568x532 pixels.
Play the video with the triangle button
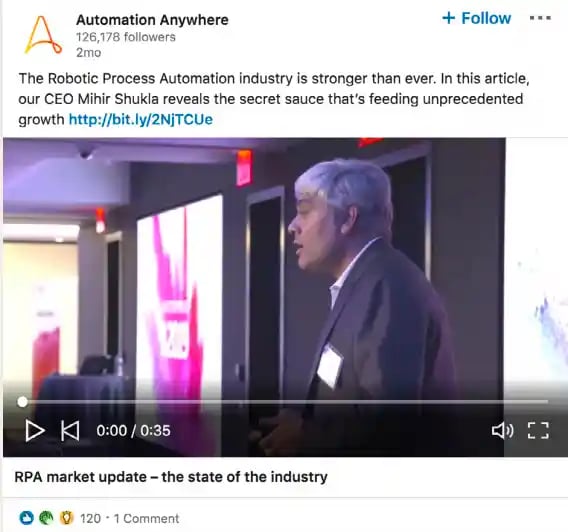(x=35, y=431)
